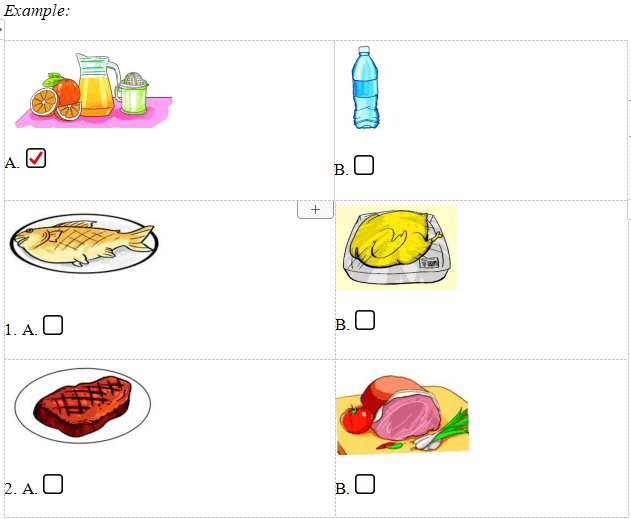This screenshot has width=631, height=519.
Task: Click the grilled steak on plate picture
Action: (83, 405)
